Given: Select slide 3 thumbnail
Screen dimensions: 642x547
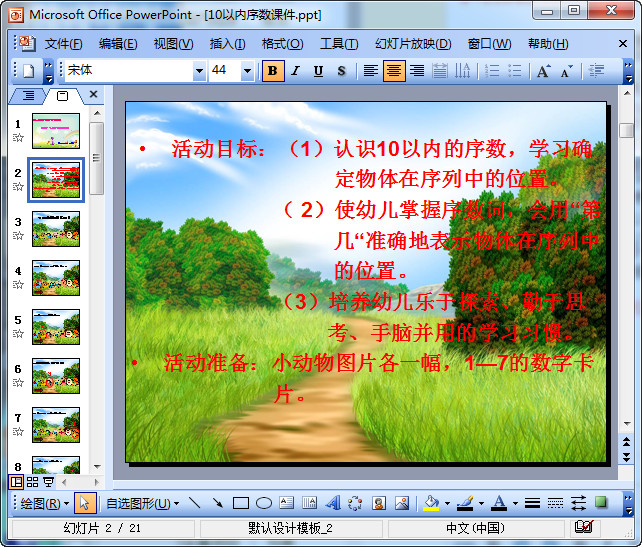Looking at the screenshot, I should tap(56, 229).
